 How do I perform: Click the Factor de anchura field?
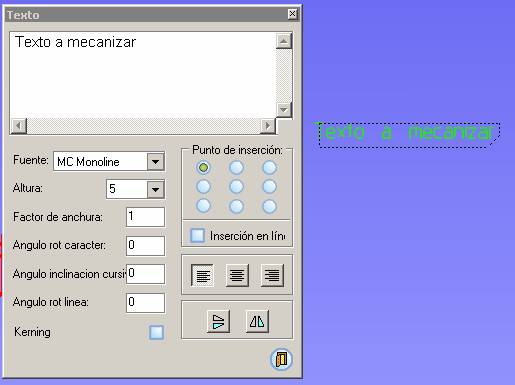145,217
